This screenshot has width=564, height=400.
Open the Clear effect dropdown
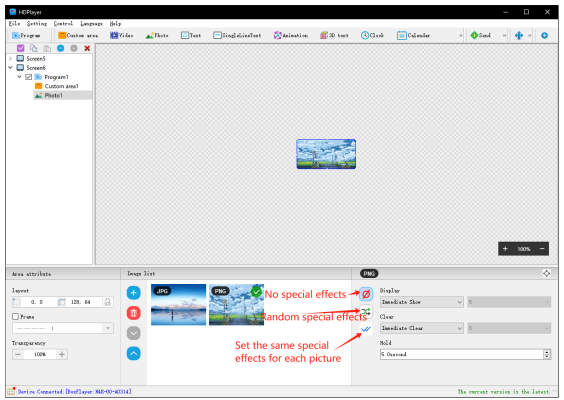[x=422, y=328]
